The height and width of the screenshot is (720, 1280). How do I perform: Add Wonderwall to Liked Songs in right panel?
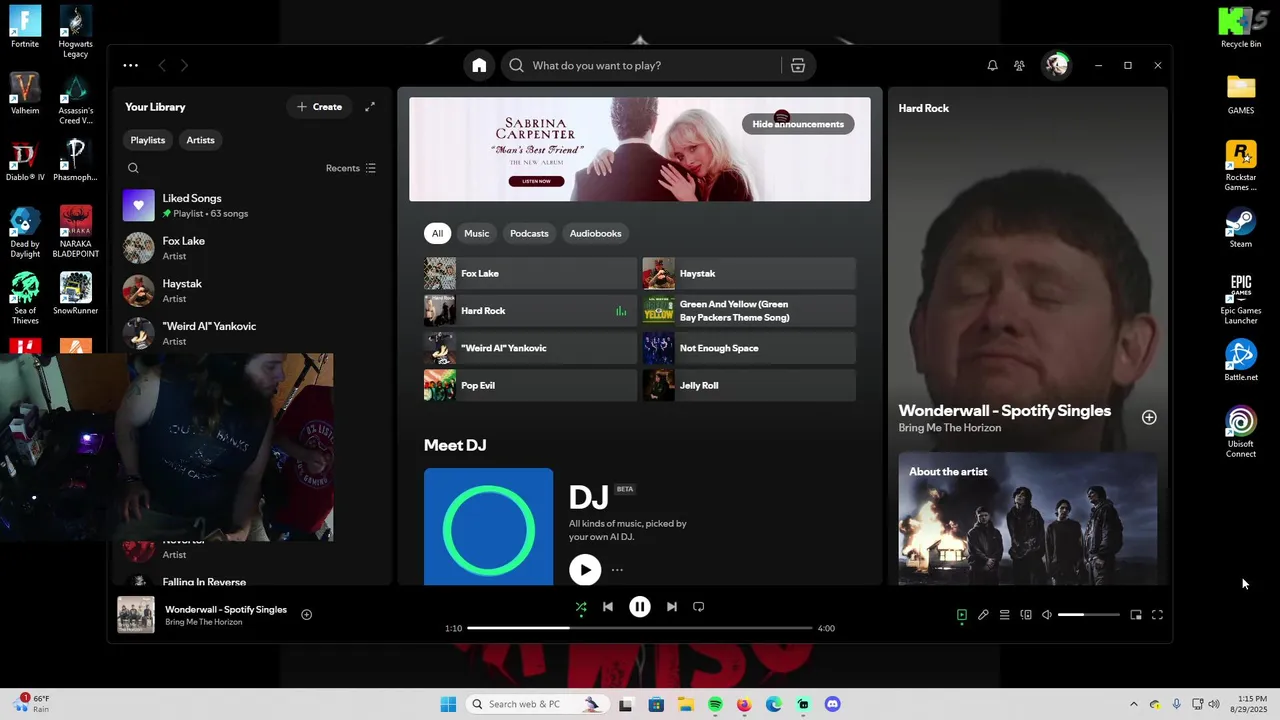1149,417
